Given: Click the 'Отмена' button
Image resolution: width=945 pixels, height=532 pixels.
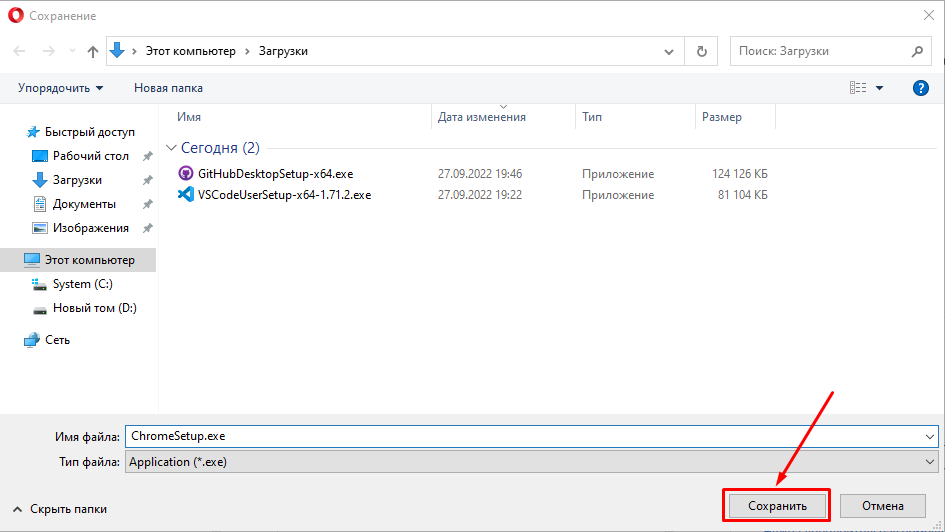Looking at the screenshot, I should pos(882,506).
